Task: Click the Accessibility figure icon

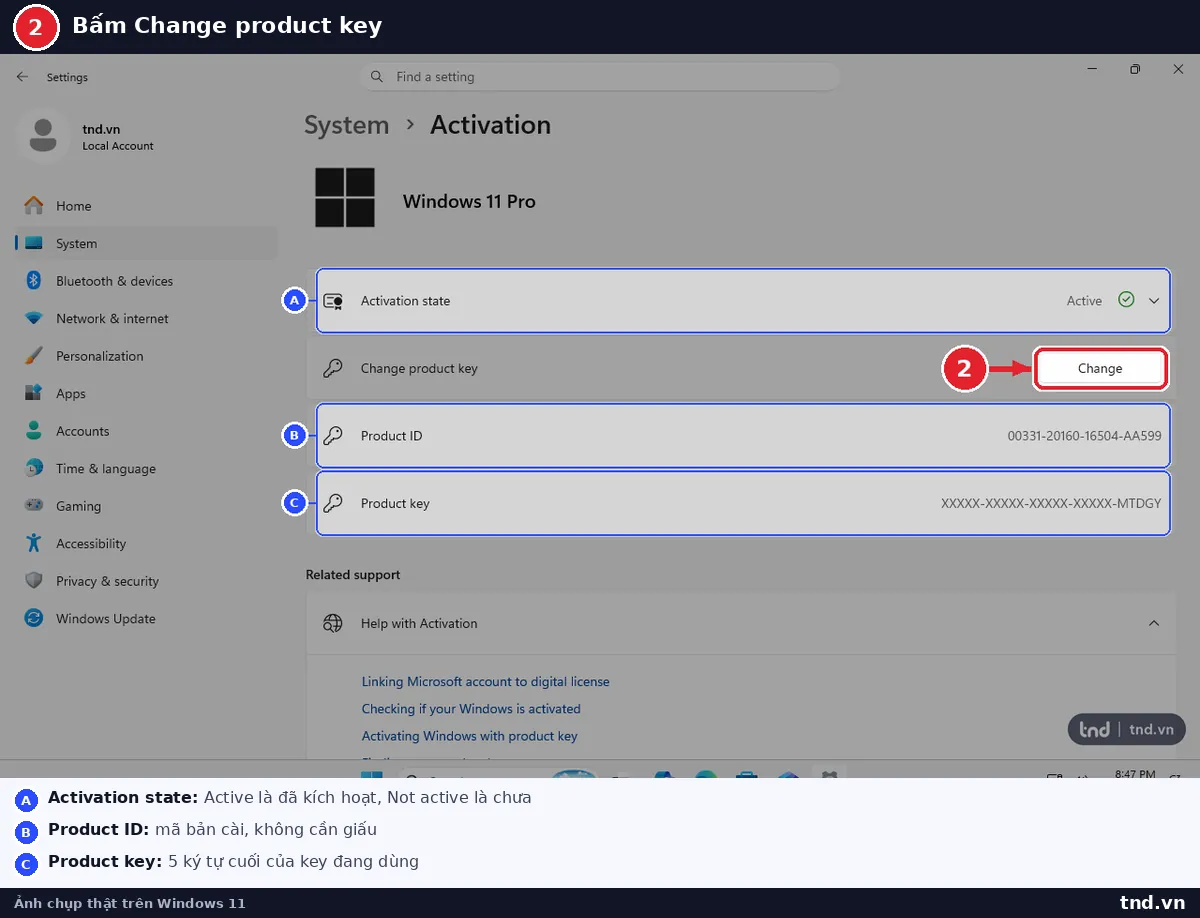Action: 34,543
